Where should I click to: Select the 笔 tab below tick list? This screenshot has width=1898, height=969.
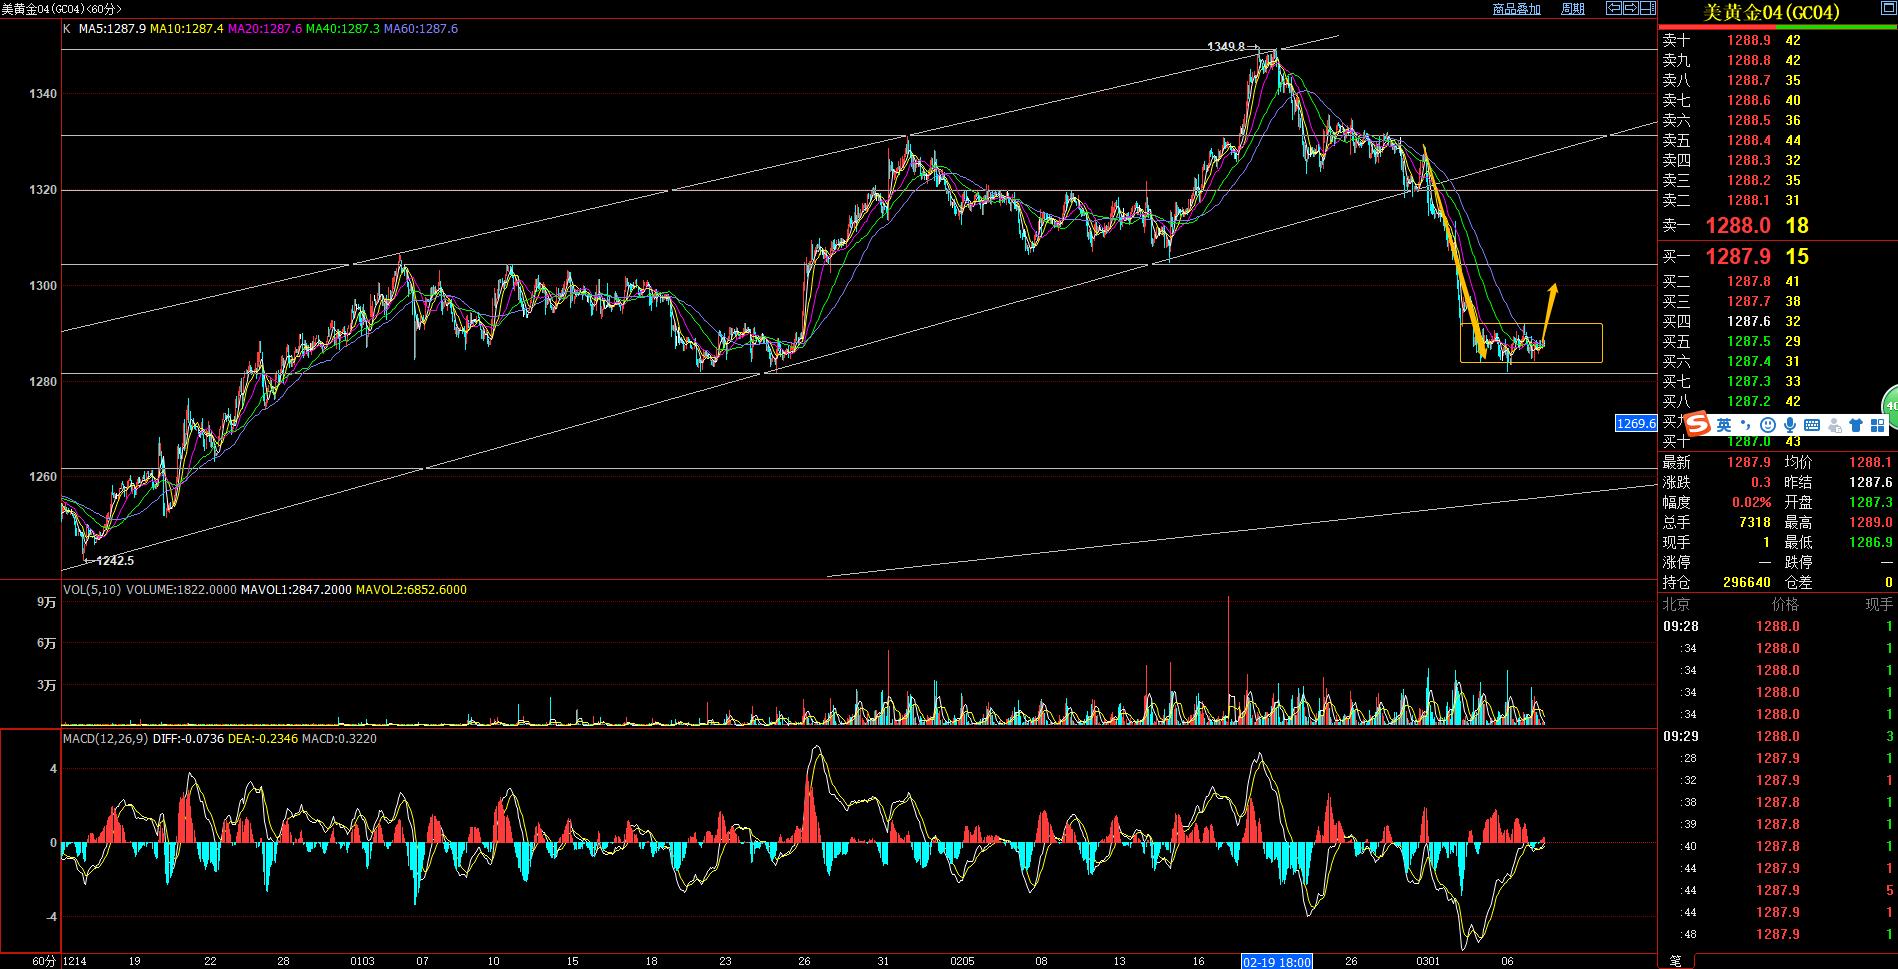click(x=1675, y=961)
